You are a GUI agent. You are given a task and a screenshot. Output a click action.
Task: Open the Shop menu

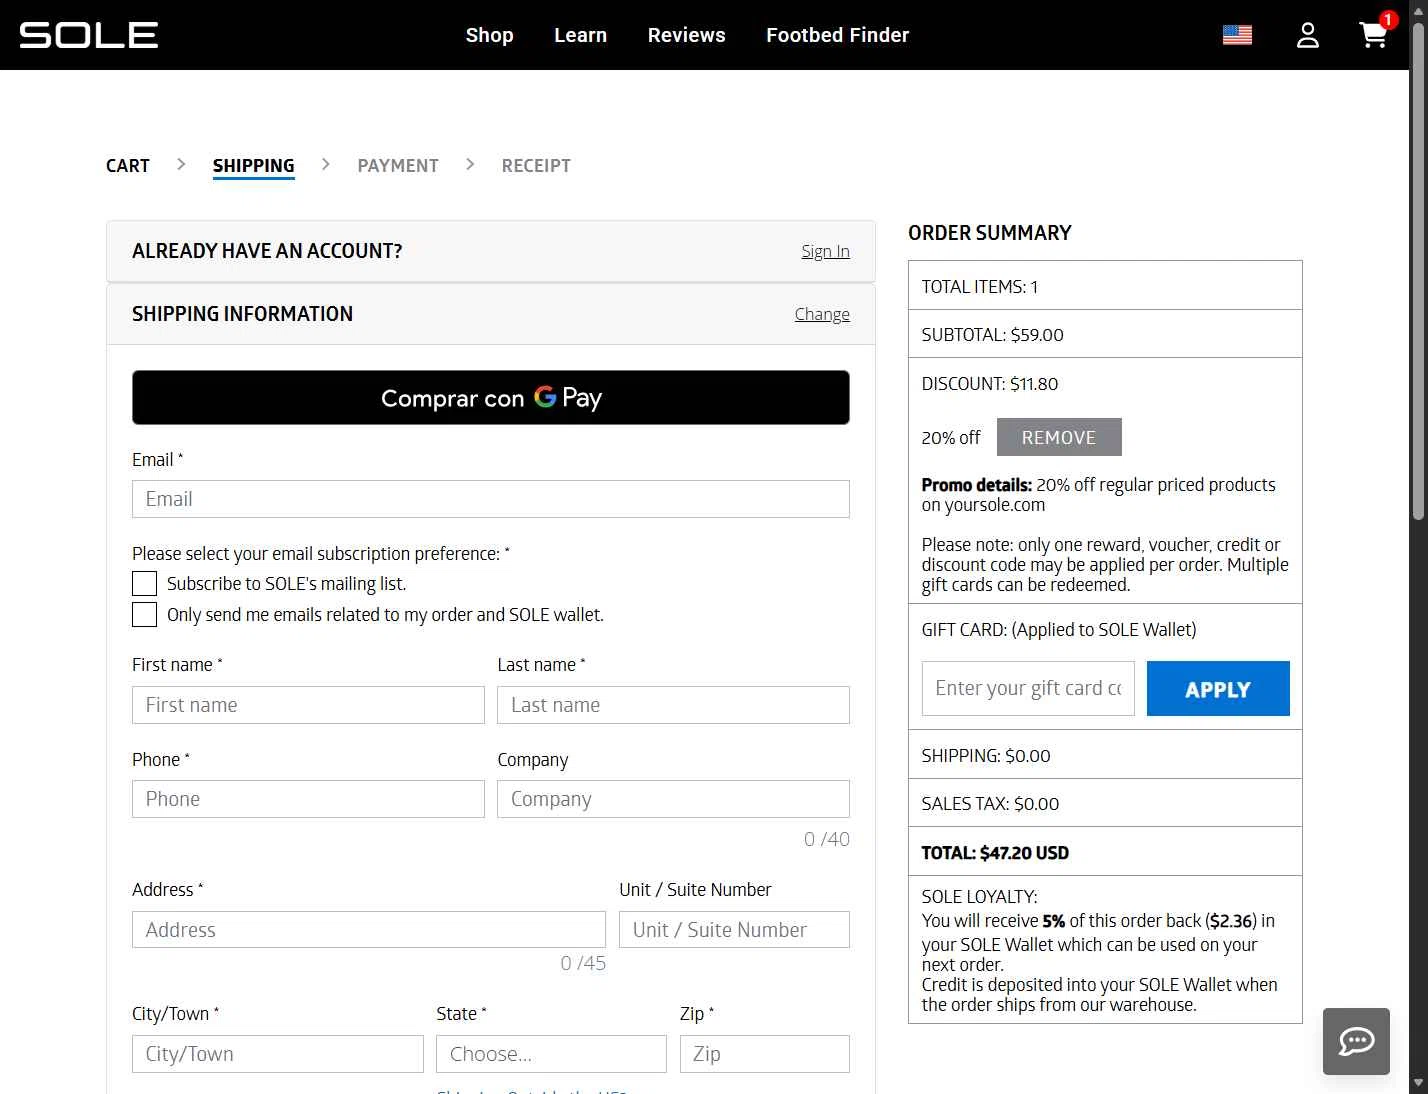click(489, 35)
